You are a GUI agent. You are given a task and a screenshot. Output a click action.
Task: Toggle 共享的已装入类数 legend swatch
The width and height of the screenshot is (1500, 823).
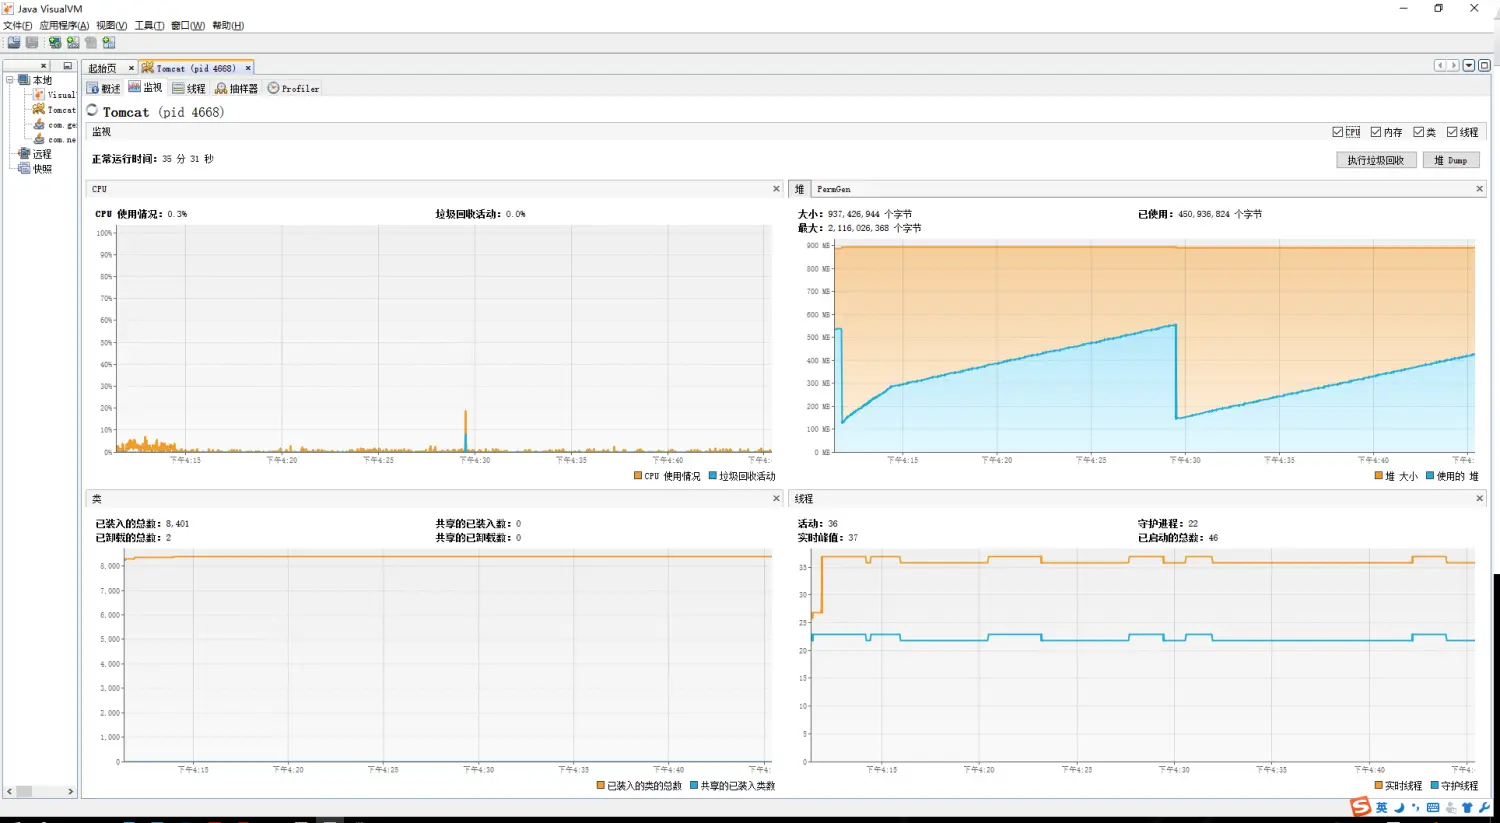pos(694,786)
